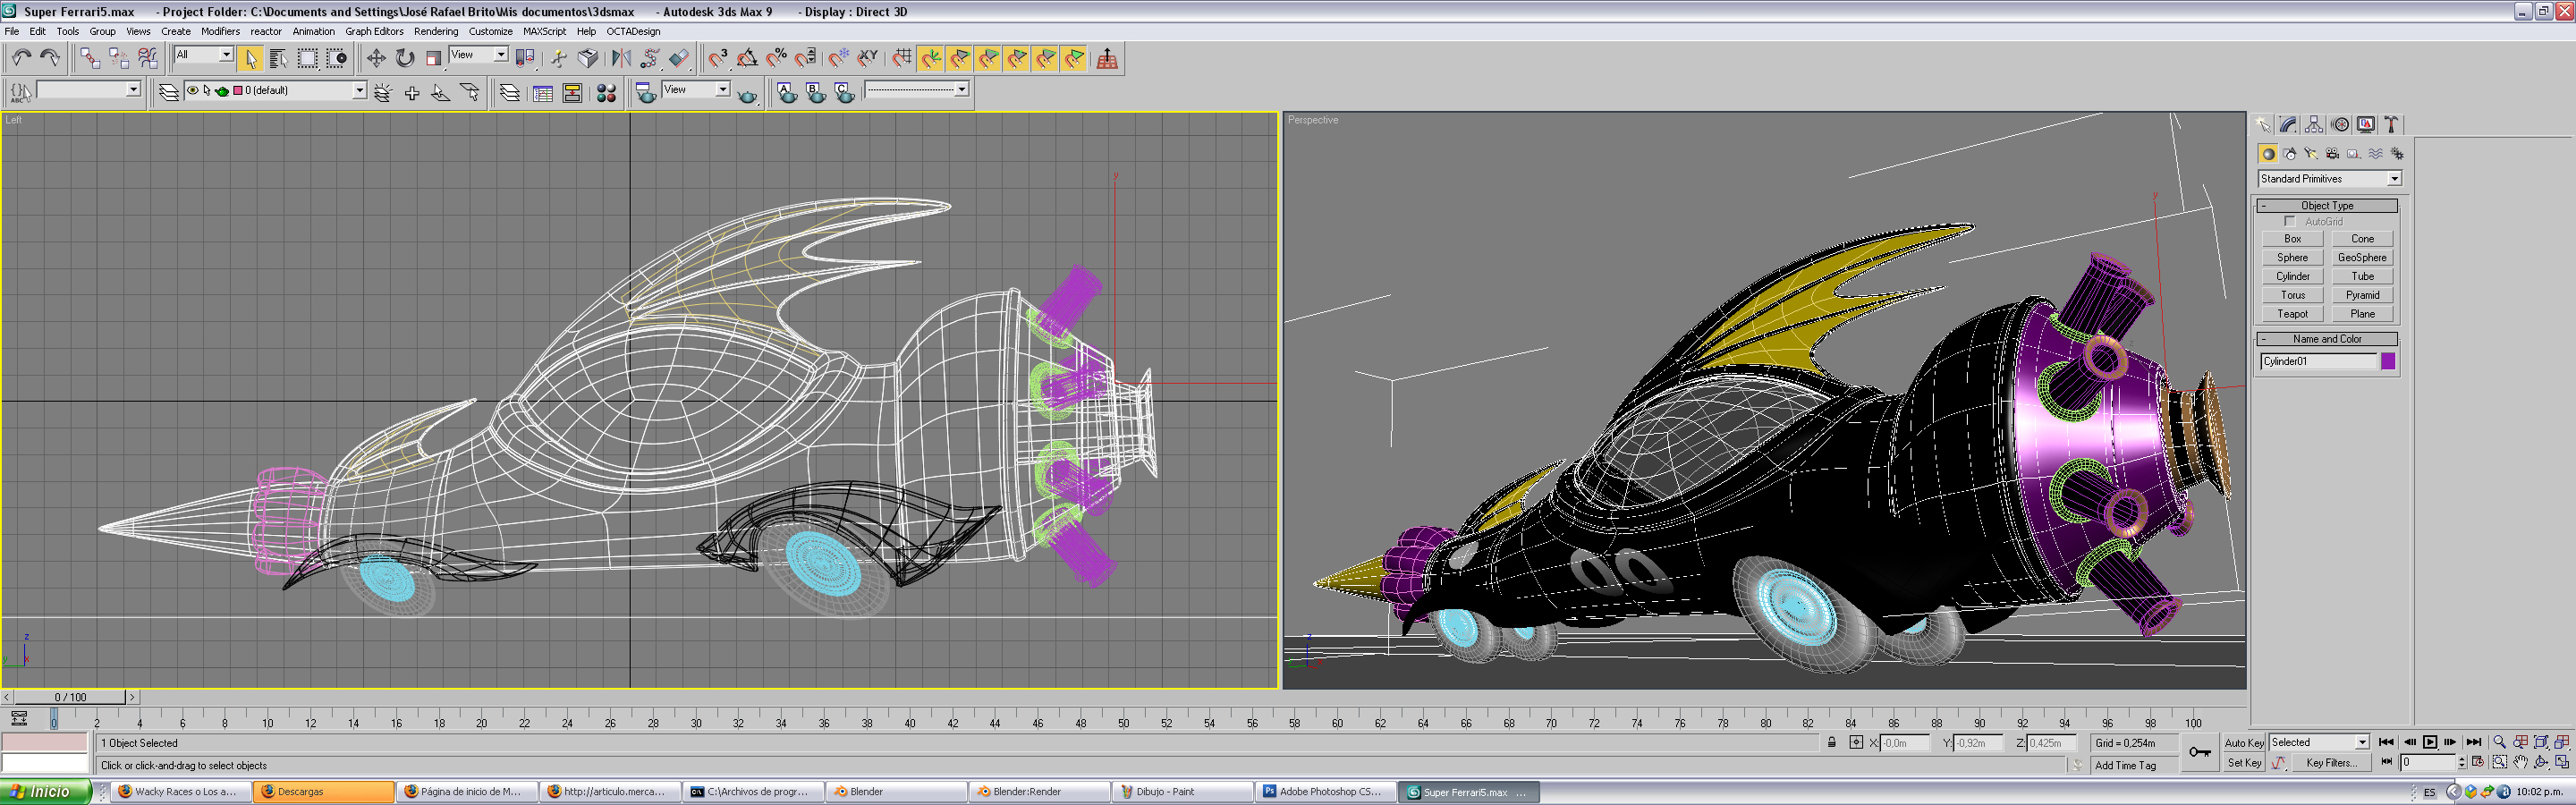Screen dimensions: 2576x805
Task: Switch to Lights creation category icon
Action: point(2311,154)
